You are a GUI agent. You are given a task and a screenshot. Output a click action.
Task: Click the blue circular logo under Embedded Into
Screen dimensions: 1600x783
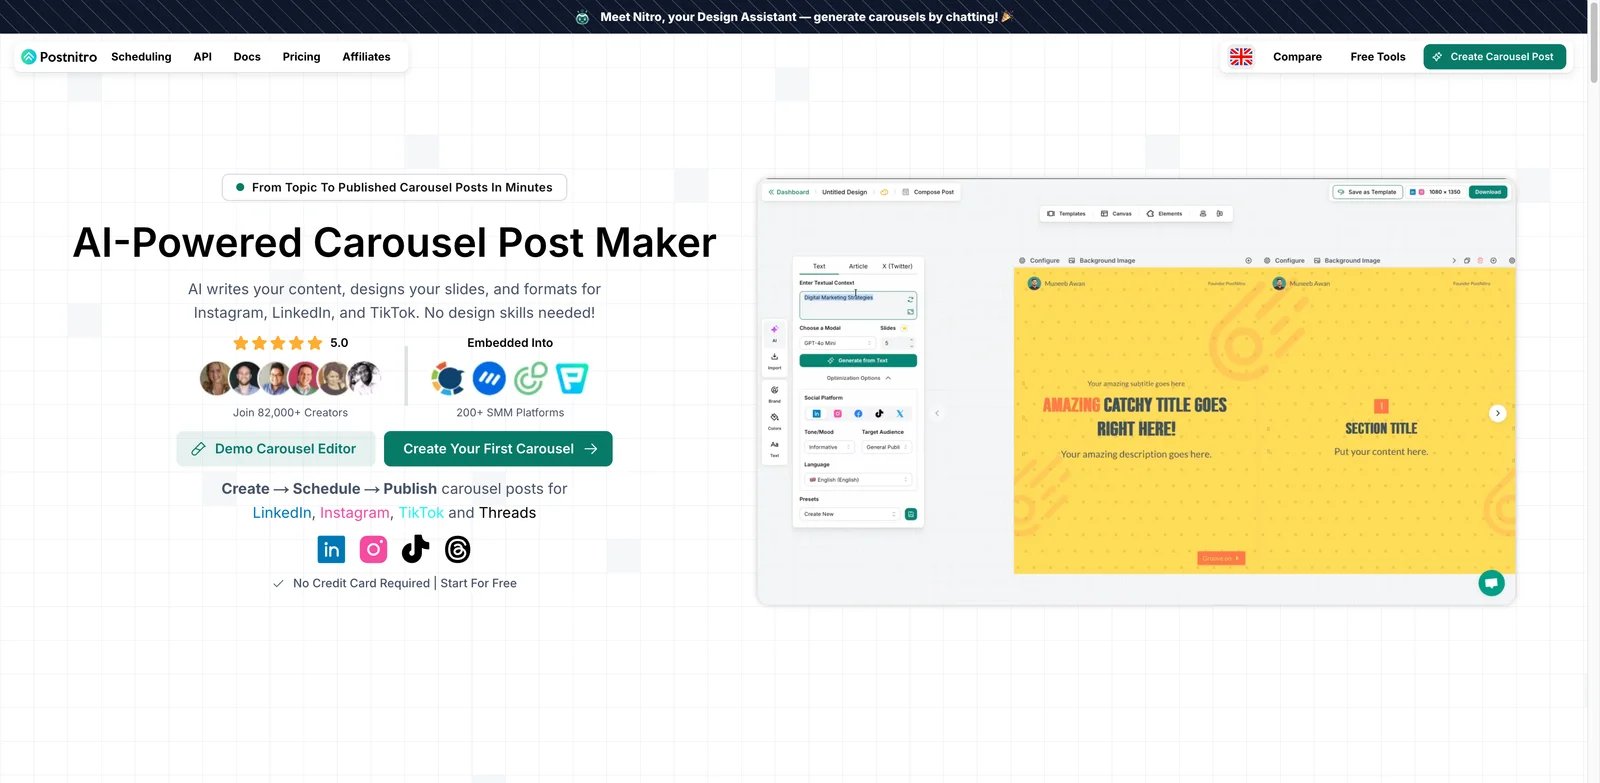pos(489,378)
